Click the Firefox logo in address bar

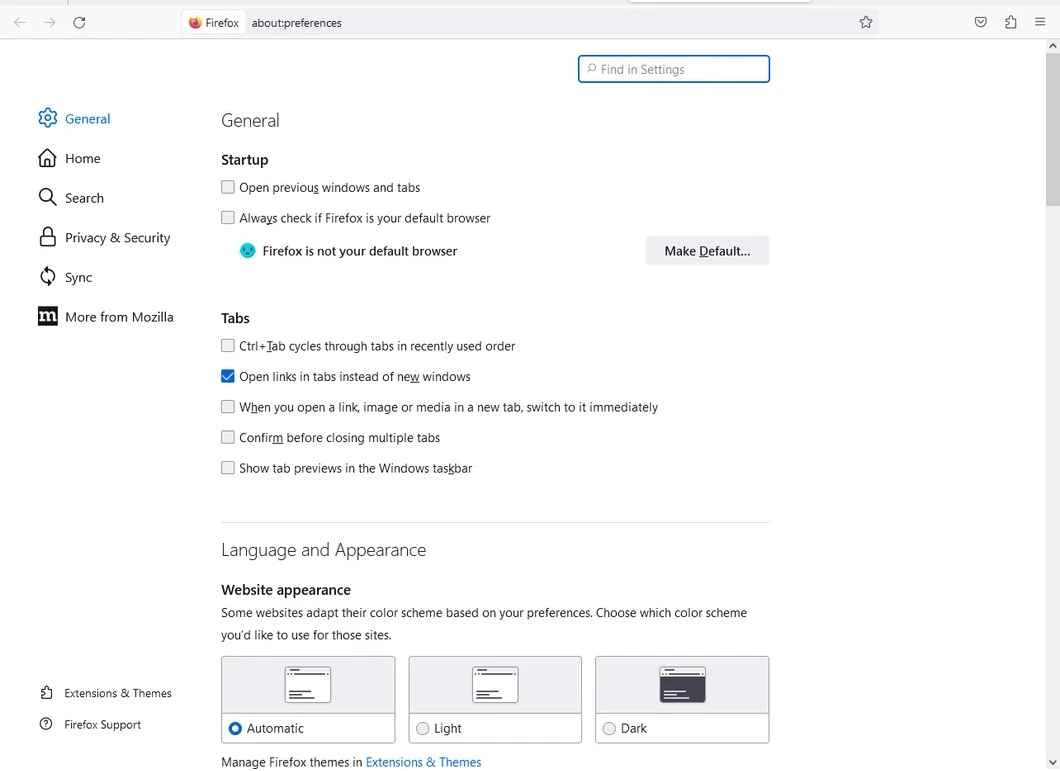point(195,22)
